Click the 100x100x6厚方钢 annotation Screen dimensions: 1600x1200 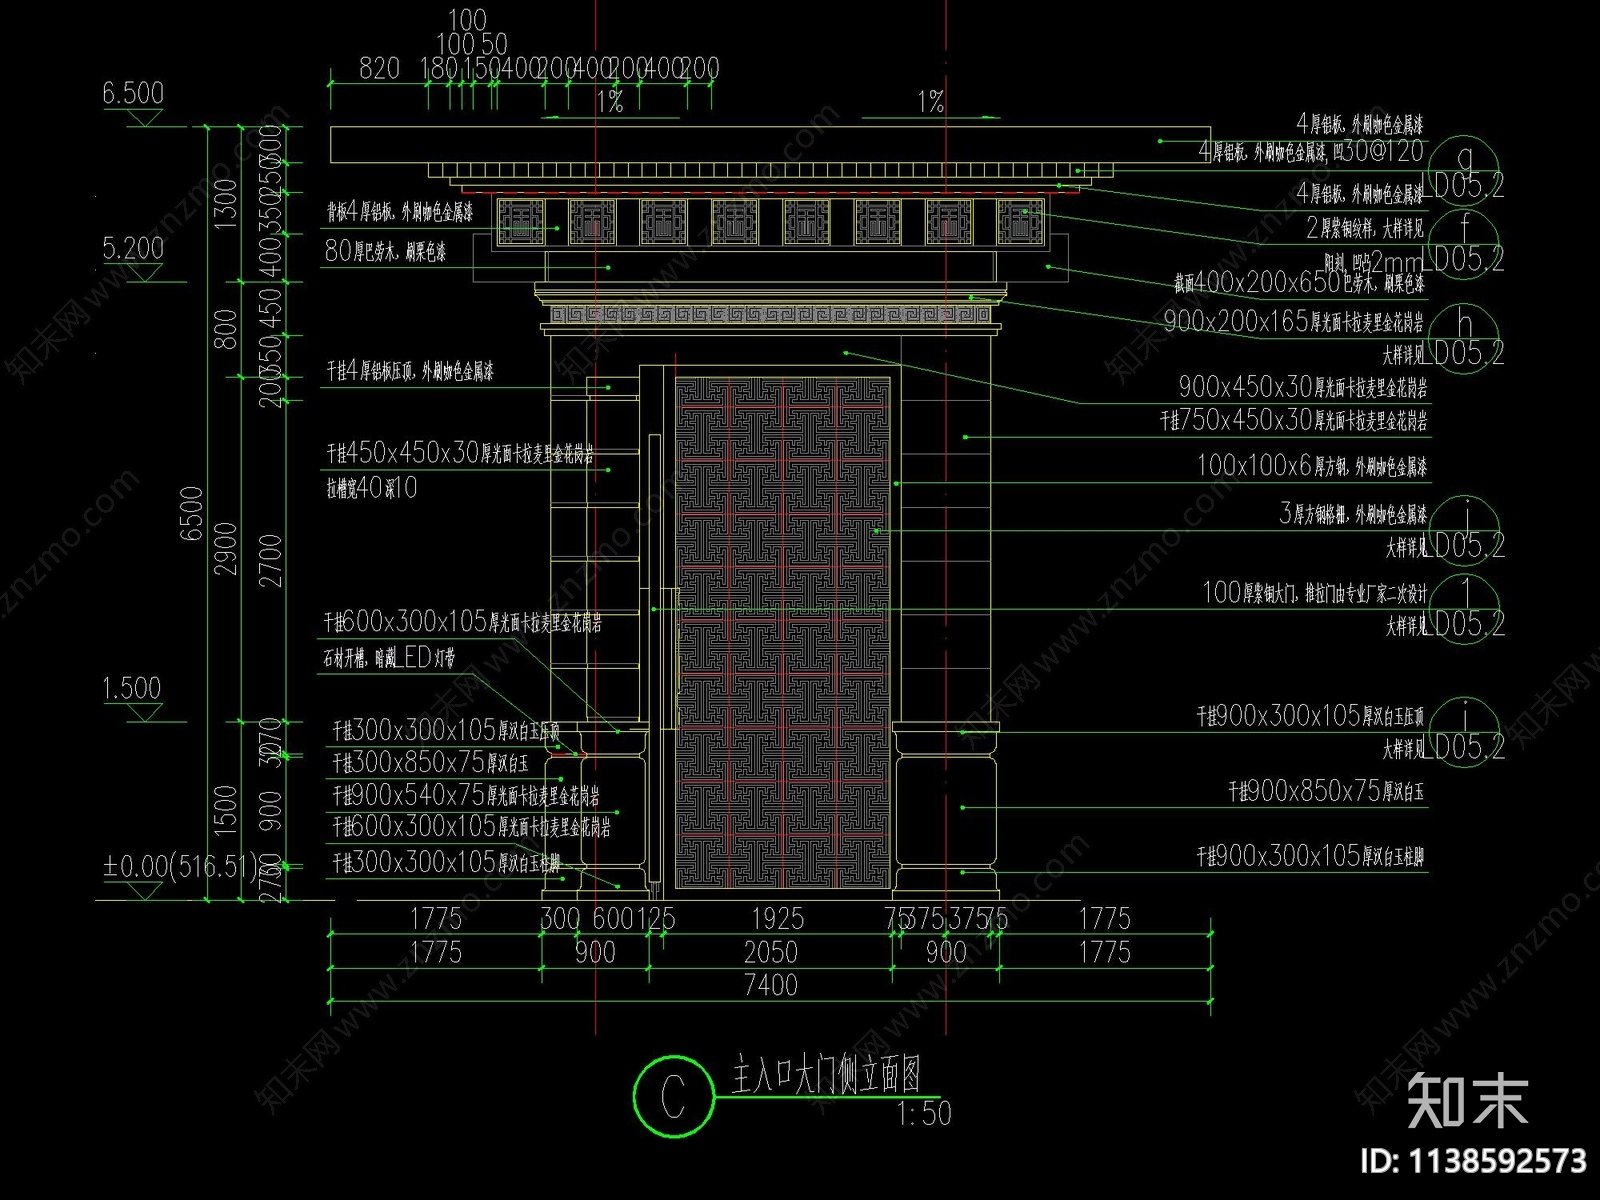(1312, 465)
